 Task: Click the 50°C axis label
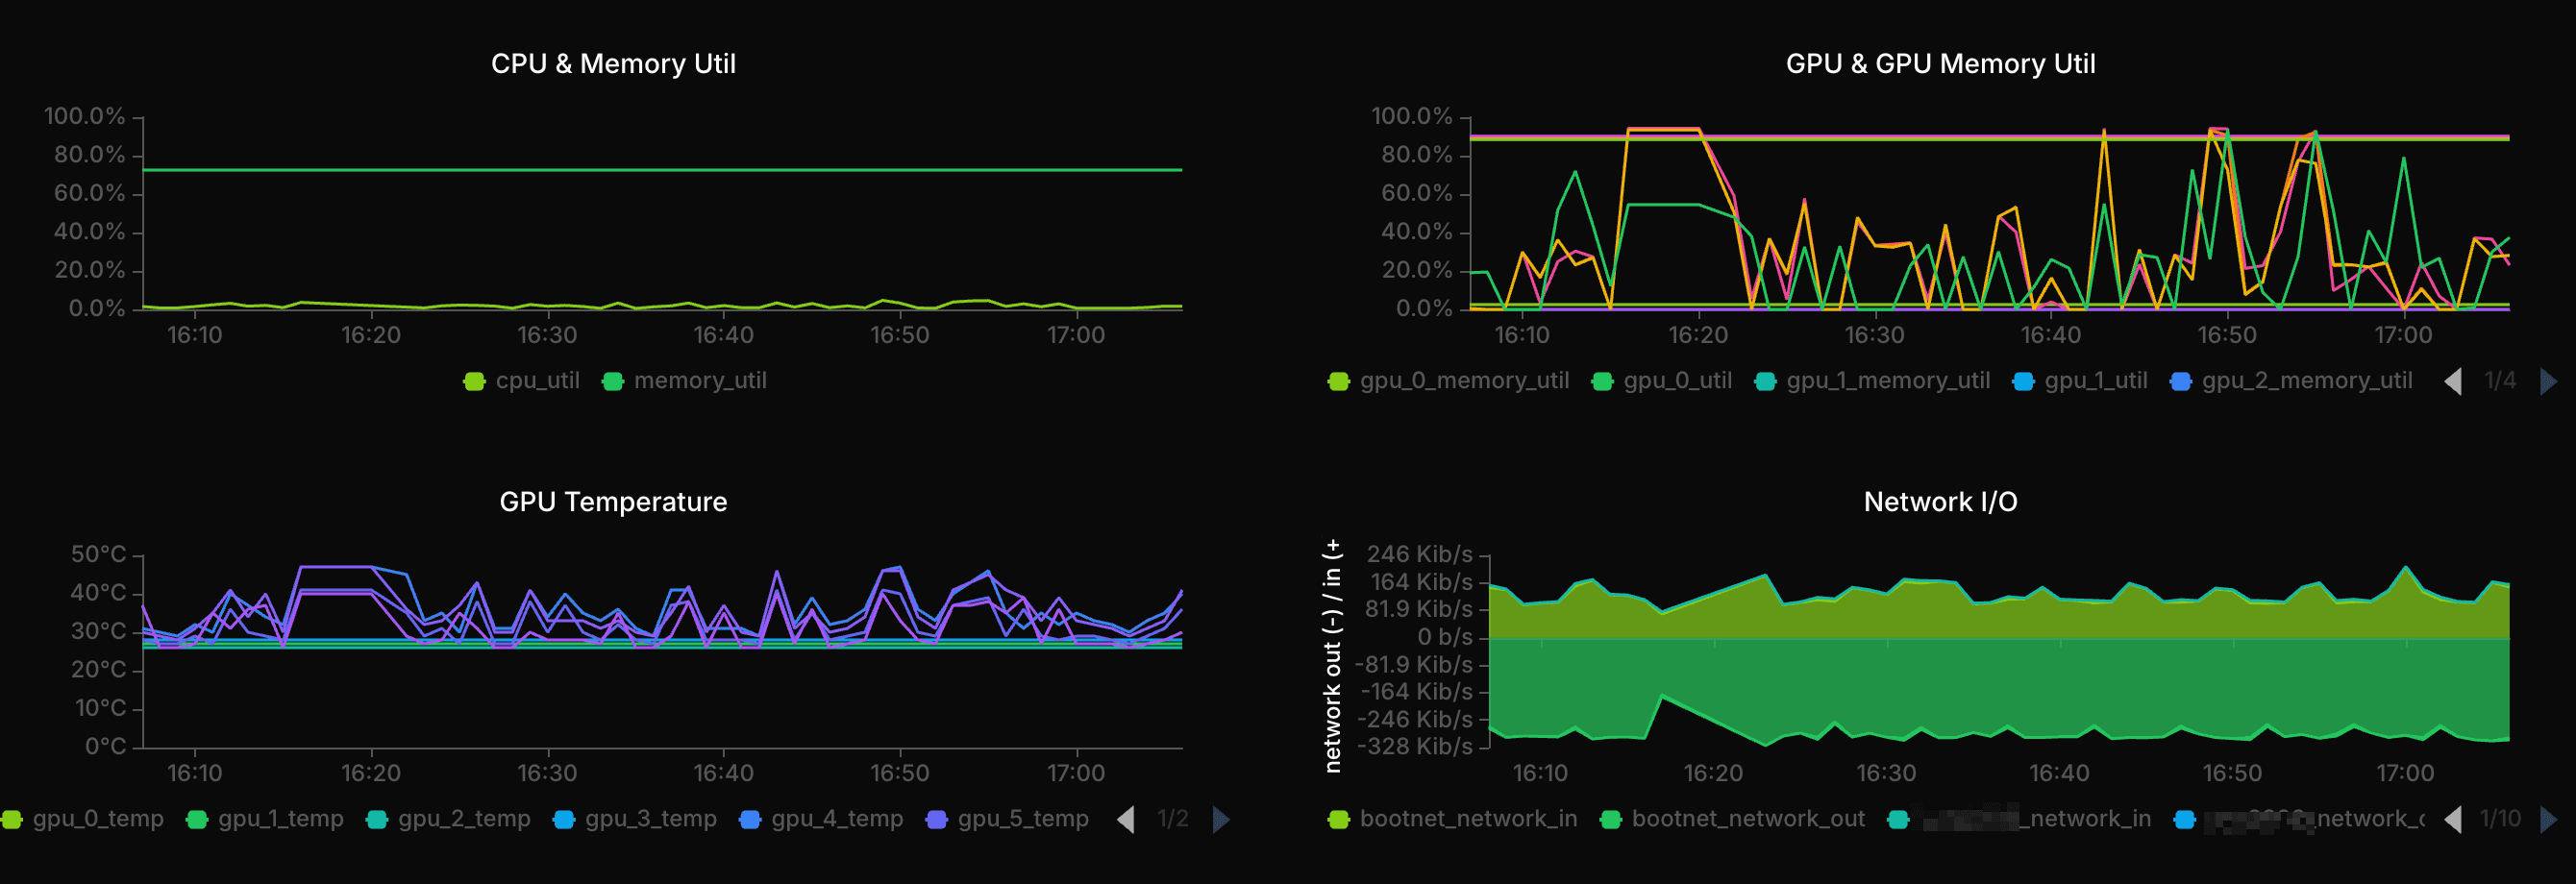tap(98, 554)
